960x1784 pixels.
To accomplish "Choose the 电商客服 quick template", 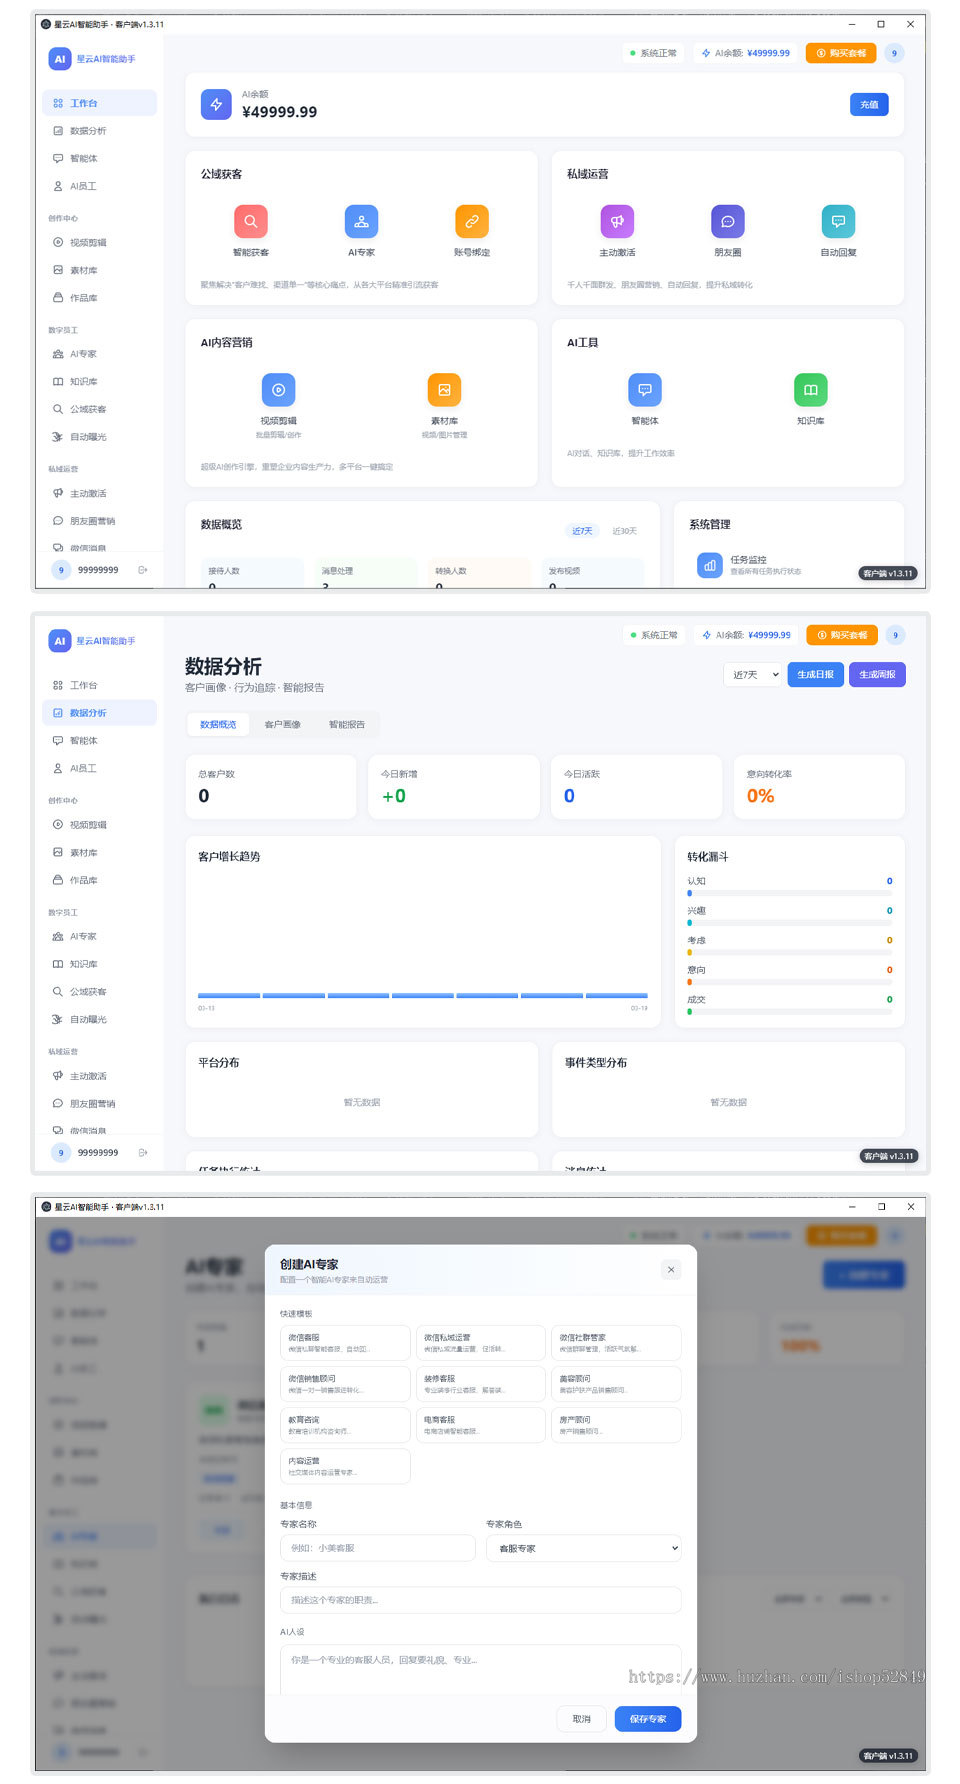I will tap(481, 1425).
